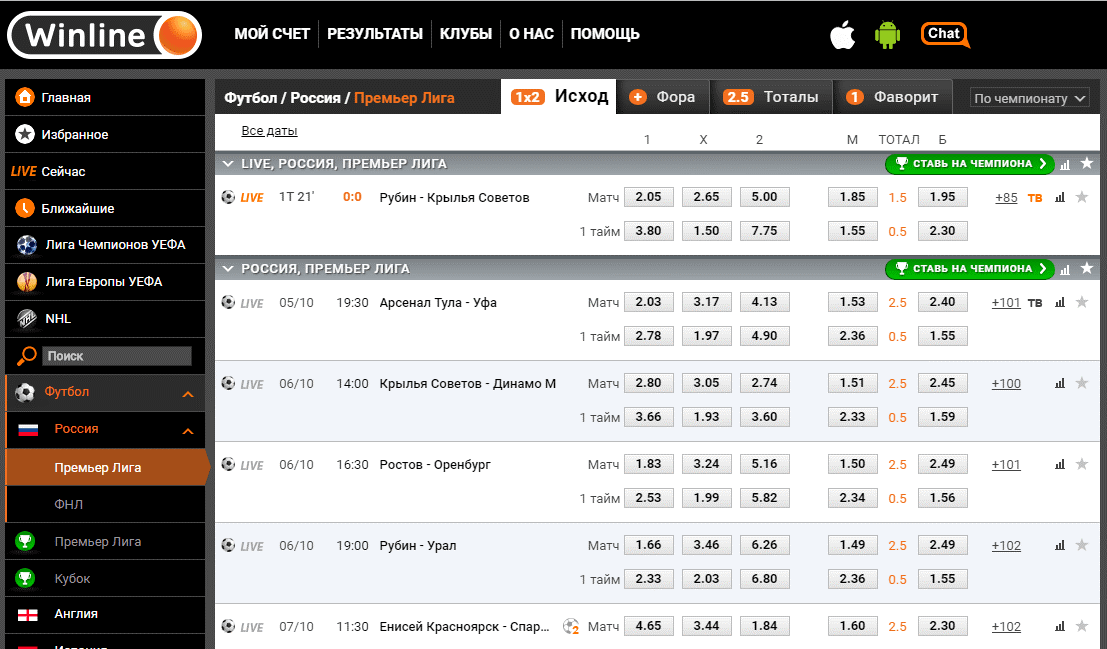This screenshot has width=1107, height=649.
Task: Open the Apple iOS app icon
Action: coord(842,34)
